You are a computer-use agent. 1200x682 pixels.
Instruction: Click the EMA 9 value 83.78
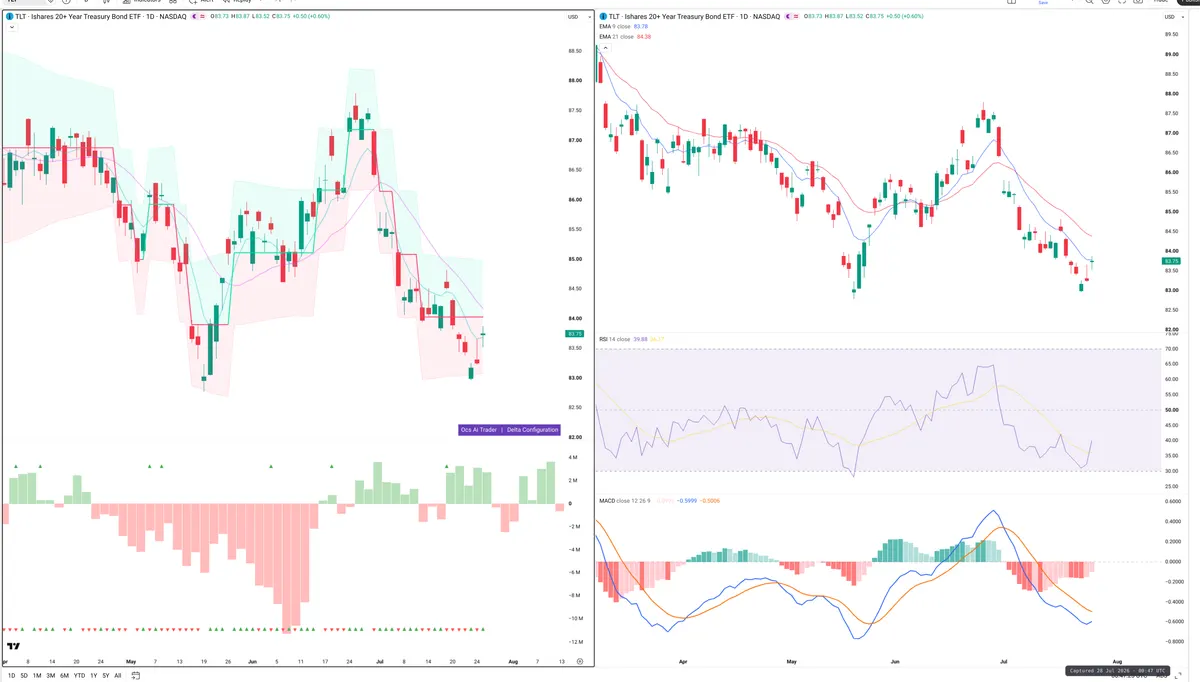point(641,26)
